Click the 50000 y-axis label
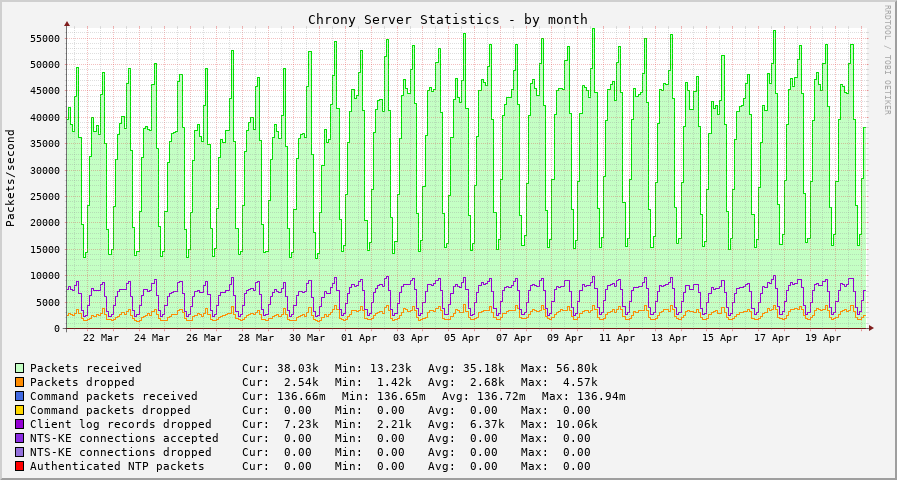Screen dimensions: 897x480 click(x=45, y=65)
